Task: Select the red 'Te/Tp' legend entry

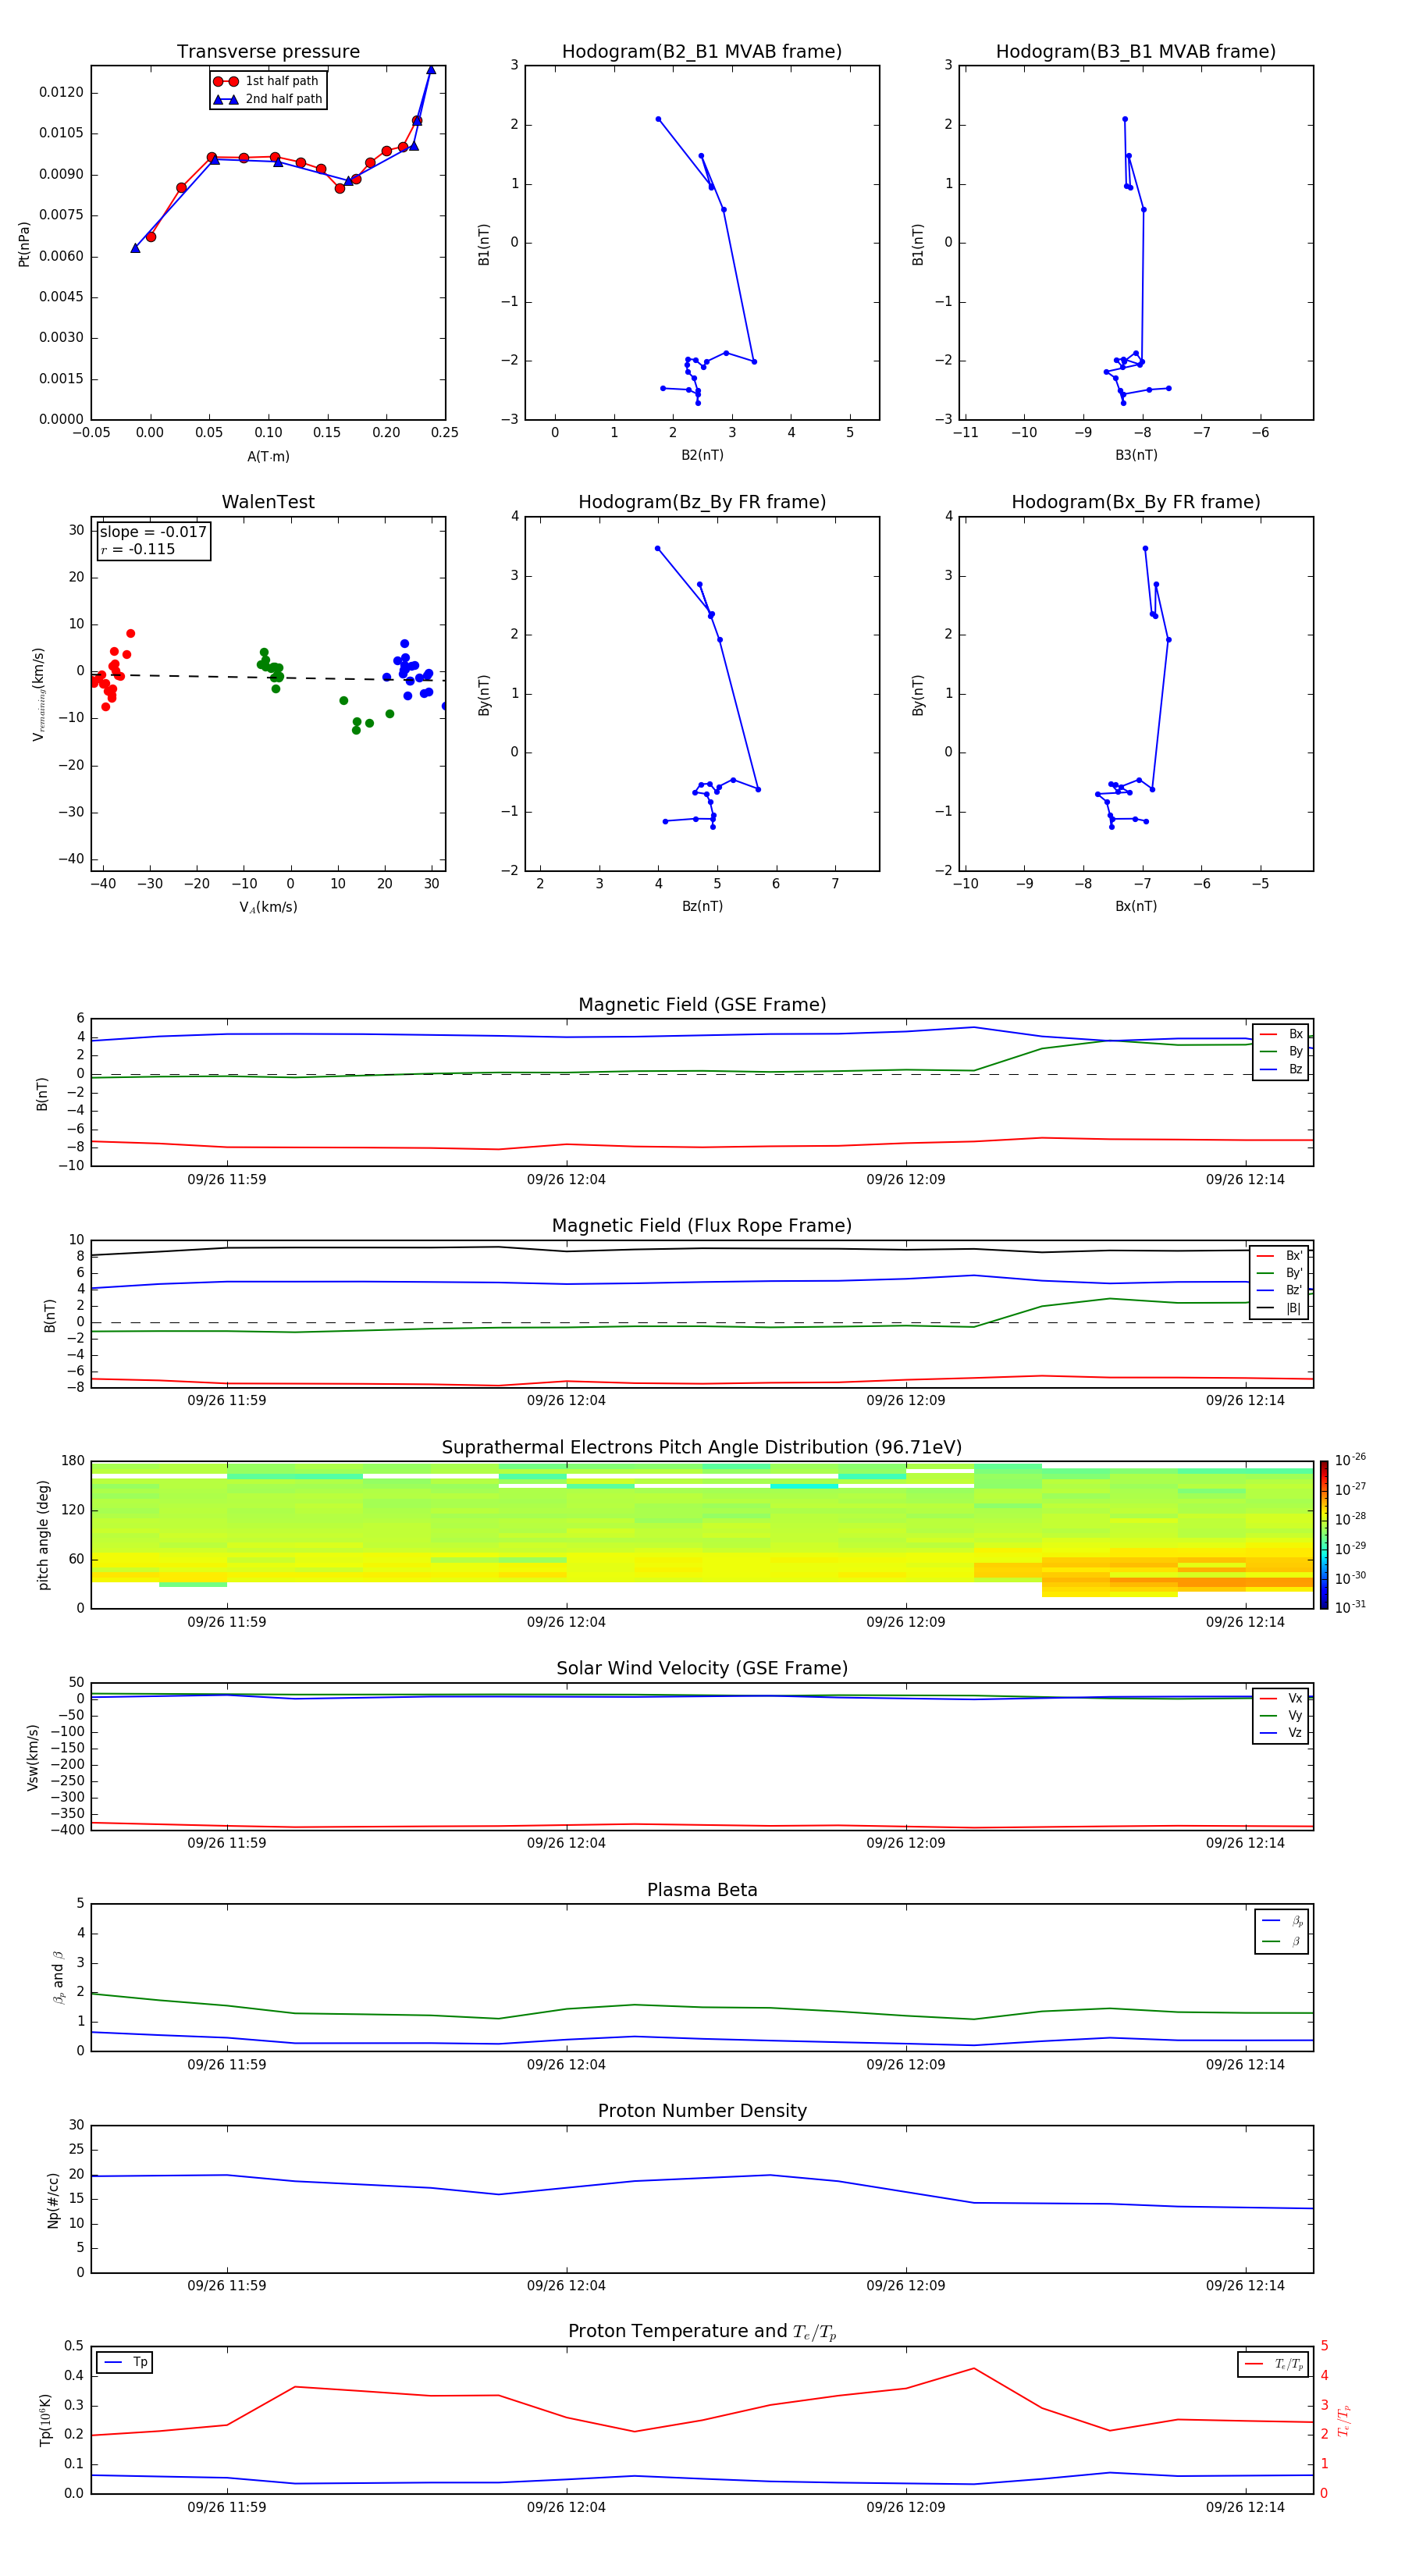Action: pos(1274,2364)
